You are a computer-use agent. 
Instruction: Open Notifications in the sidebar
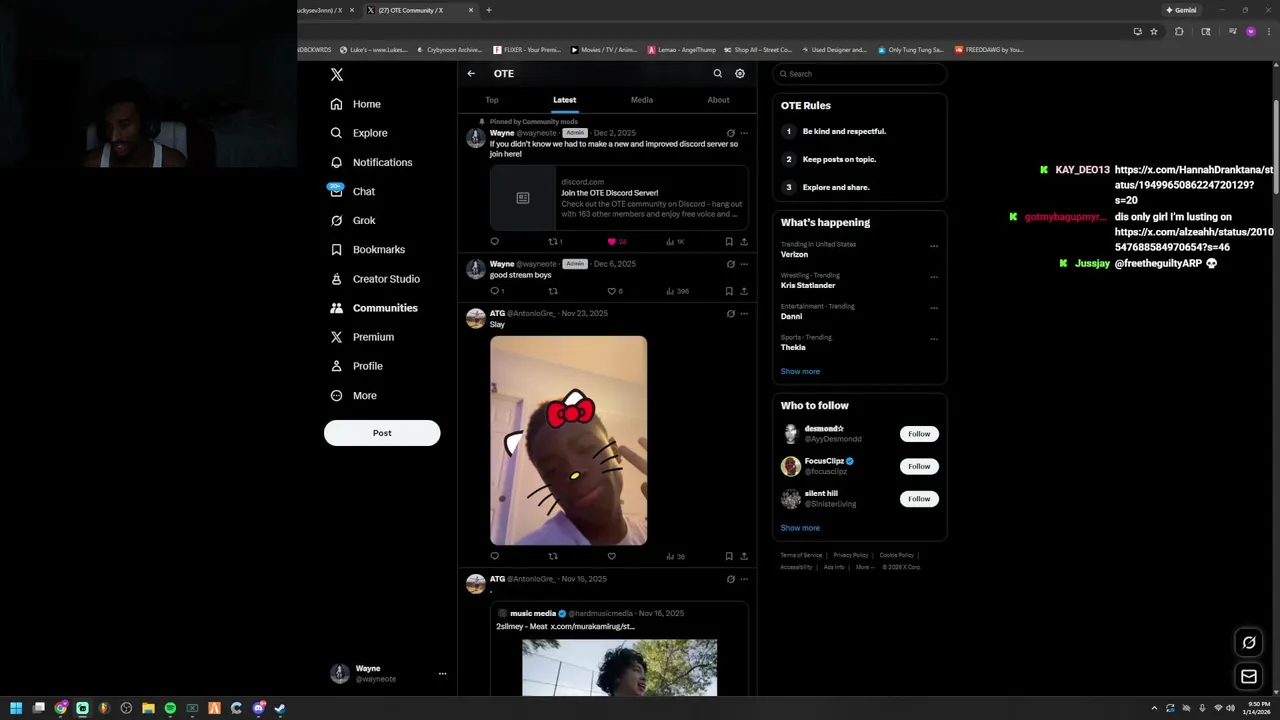(x=371, y=162)
